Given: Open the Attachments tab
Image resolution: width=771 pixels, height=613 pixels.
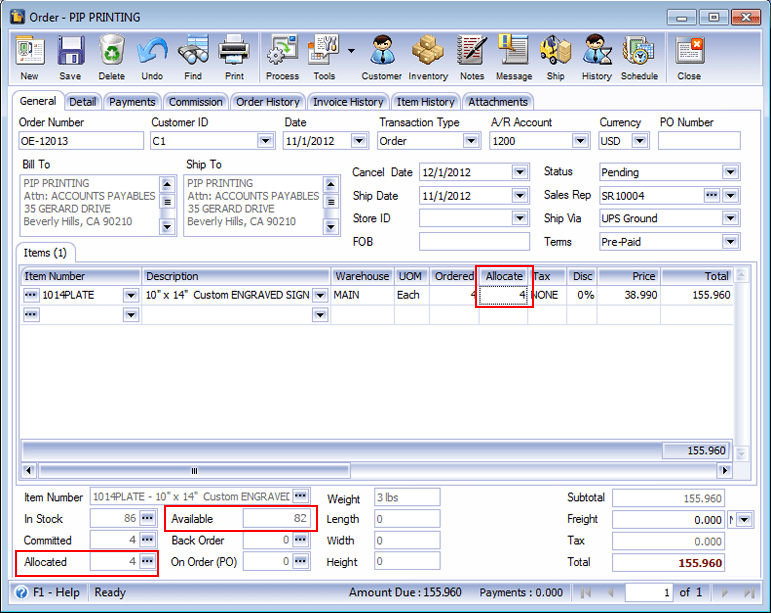Looking at the screenshot, I should (x=498, y=102).
